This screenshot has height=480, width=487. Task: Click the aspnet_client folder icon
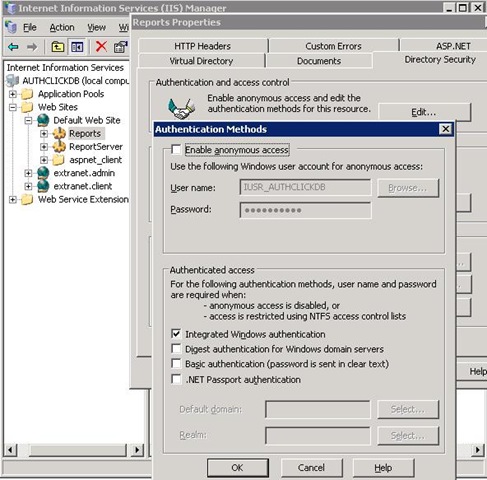point(59,160)
